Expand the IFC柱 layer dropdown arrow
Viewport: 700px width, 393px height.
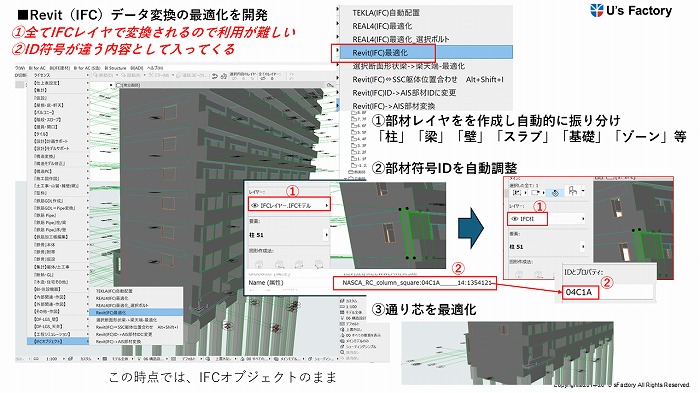[583, 219]
